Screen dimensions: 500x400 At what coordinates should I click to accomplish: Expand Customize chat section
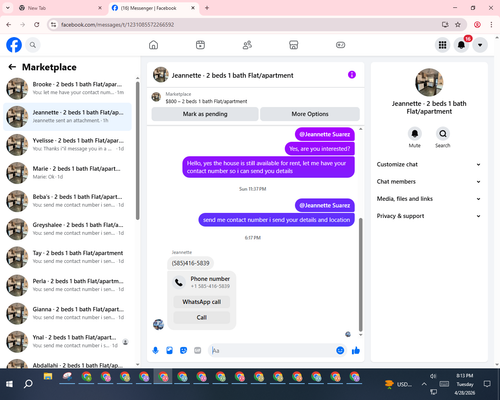pos(429,164)
